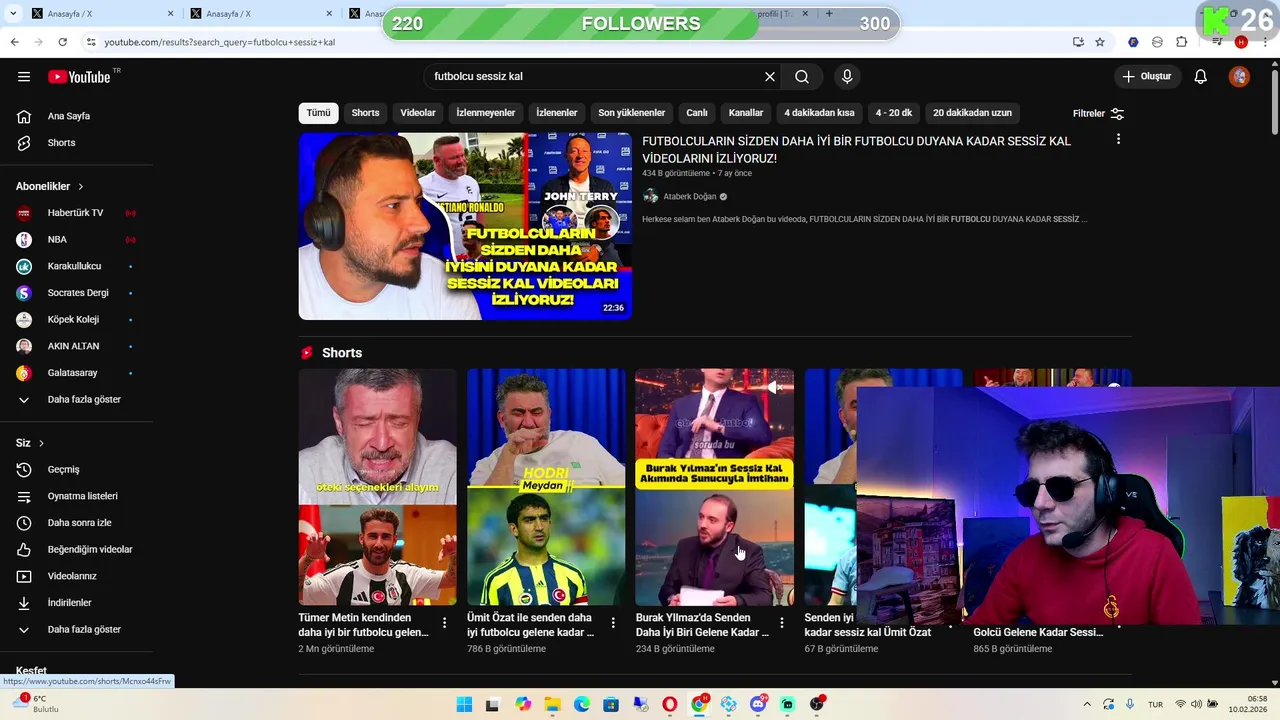
Task: Select the 20 dakikadan uzun chip
Action: point(973,113)
